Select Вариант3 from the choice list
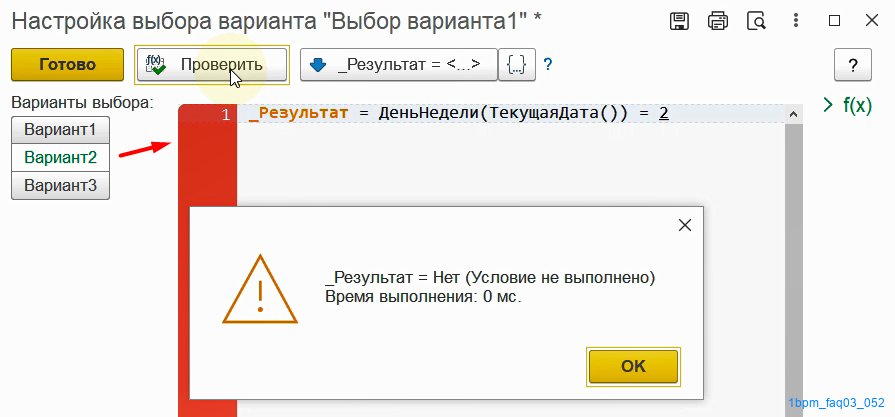This screenshot has height=417, width=895. [61, 185]
